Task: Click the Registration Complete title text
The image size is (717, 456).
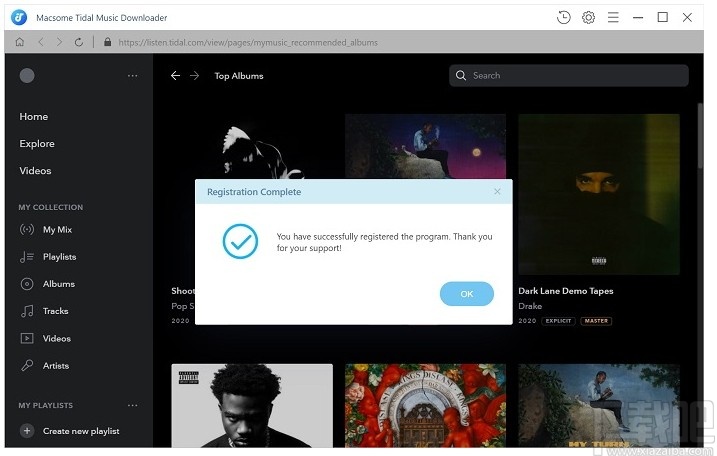Action: [x=254, y=192]
